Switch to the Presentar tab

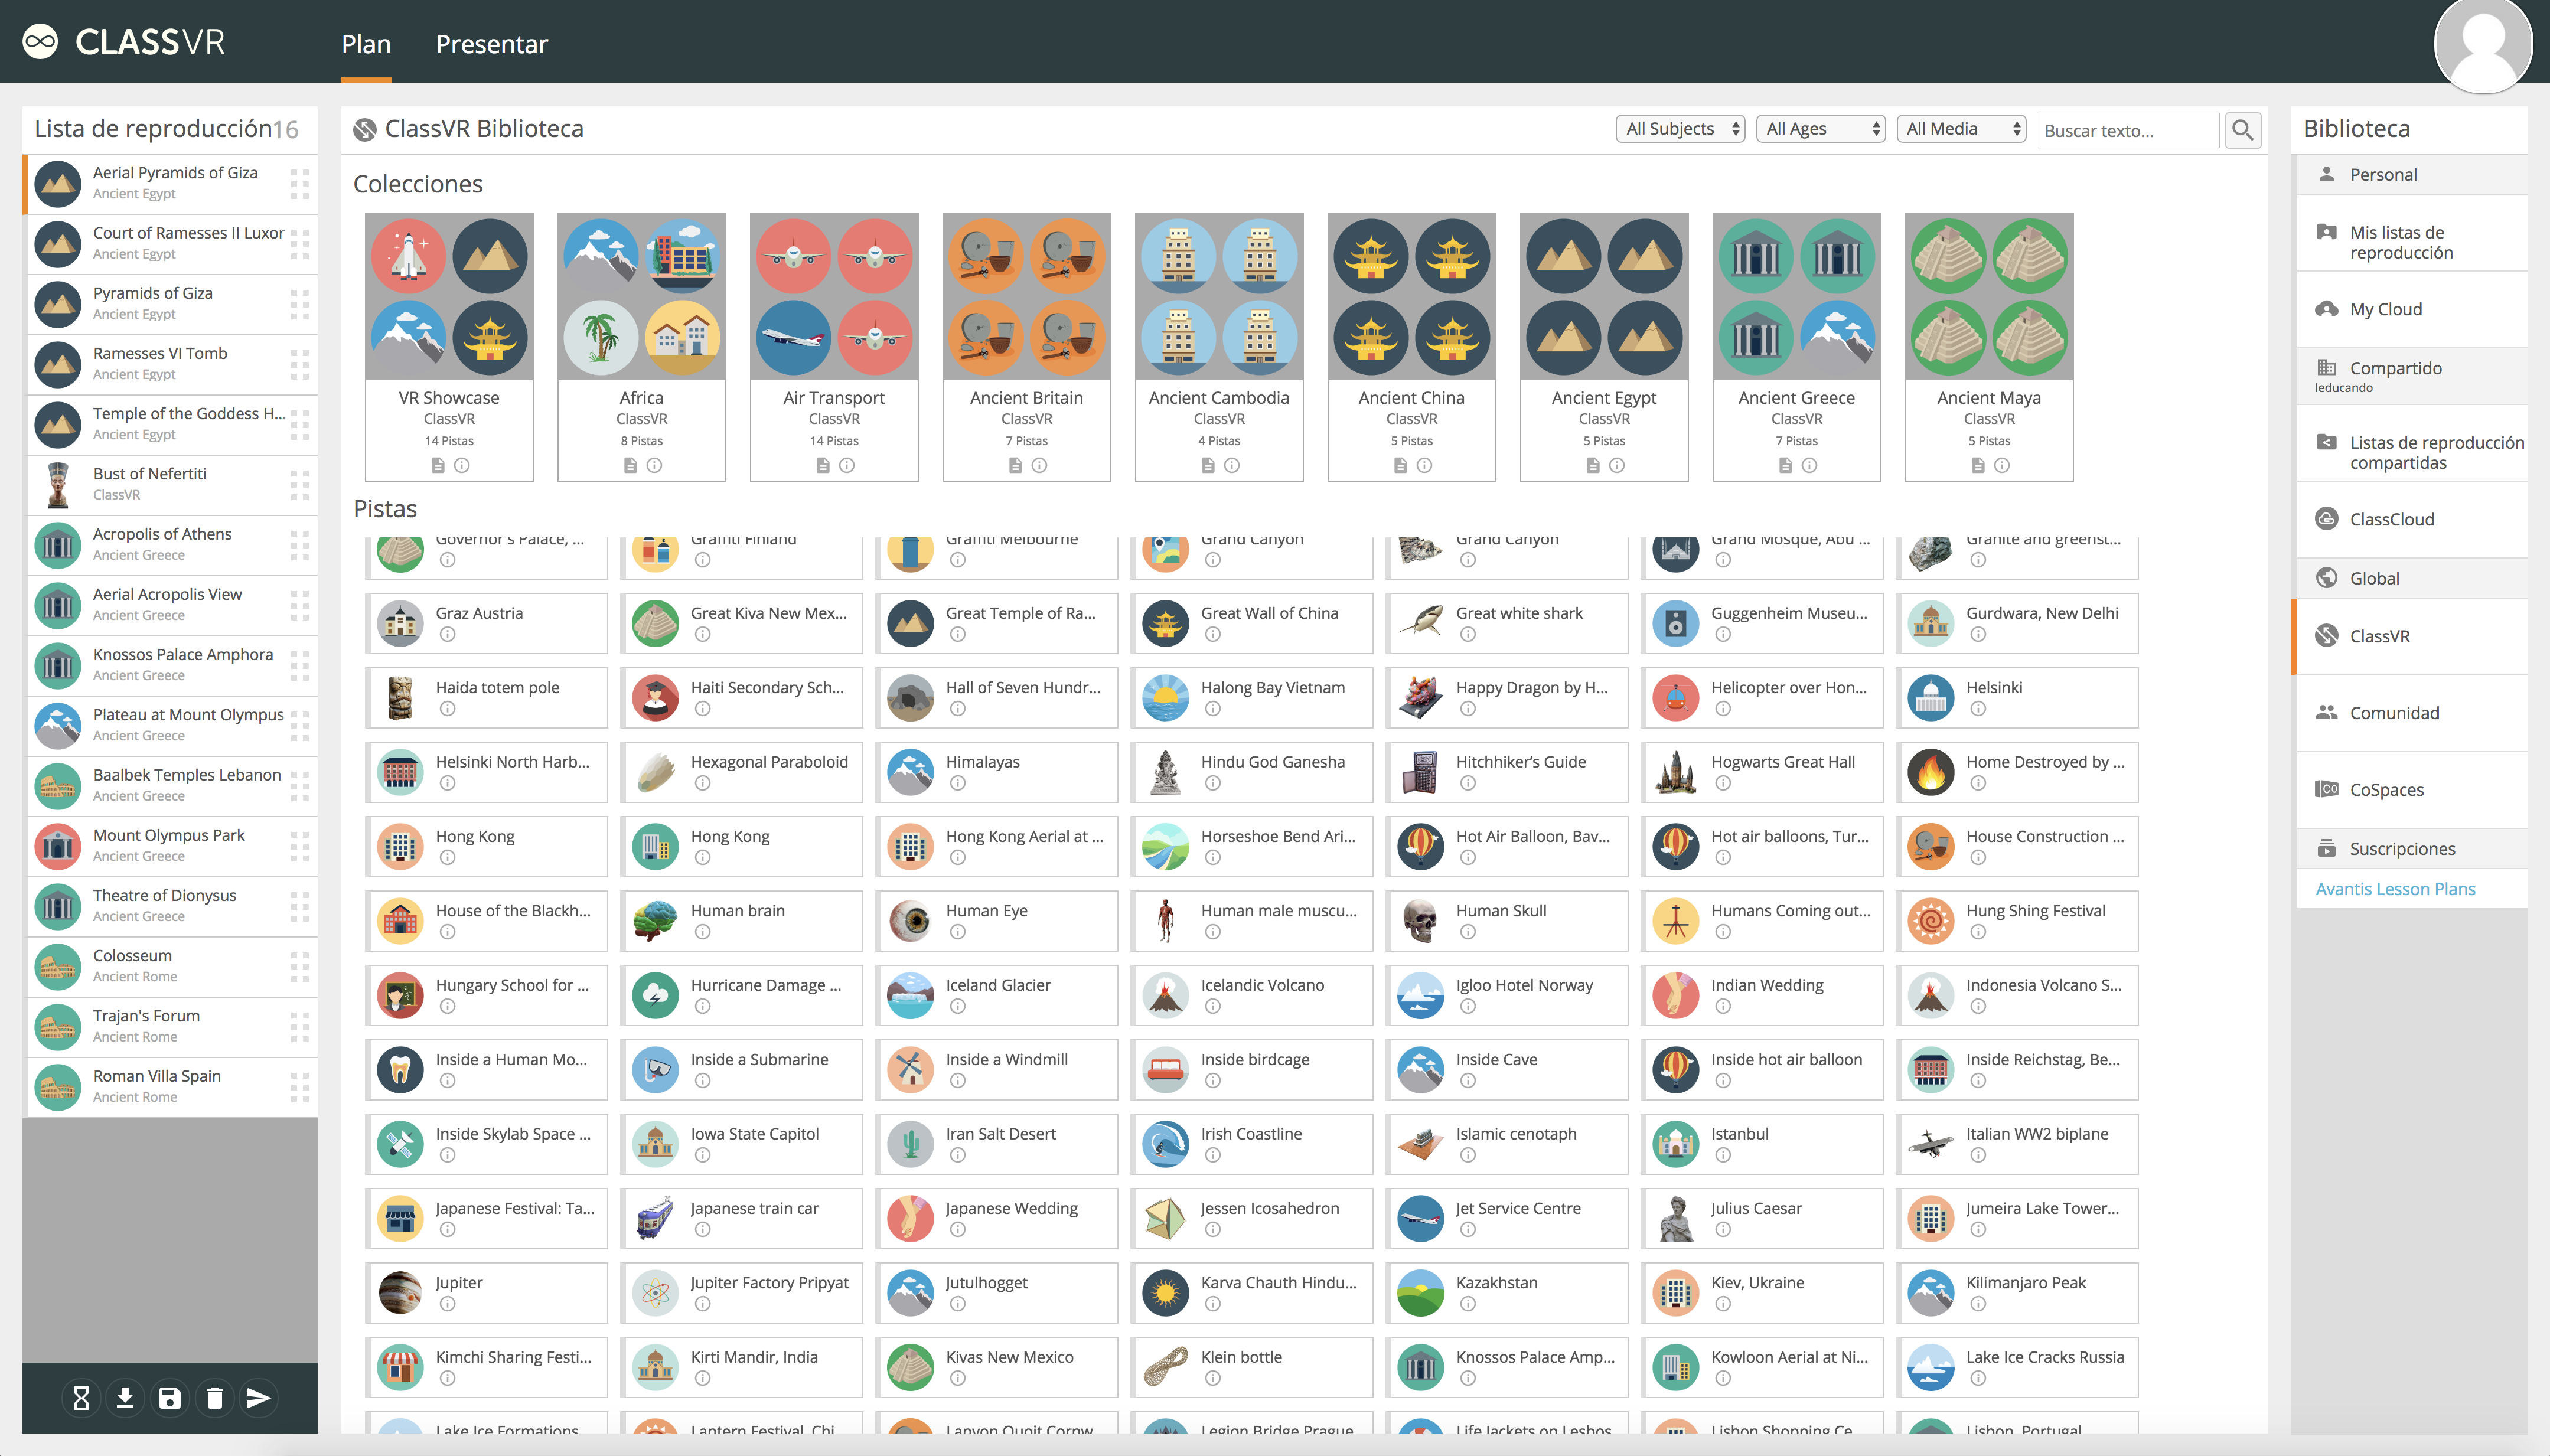coord(491,44)
